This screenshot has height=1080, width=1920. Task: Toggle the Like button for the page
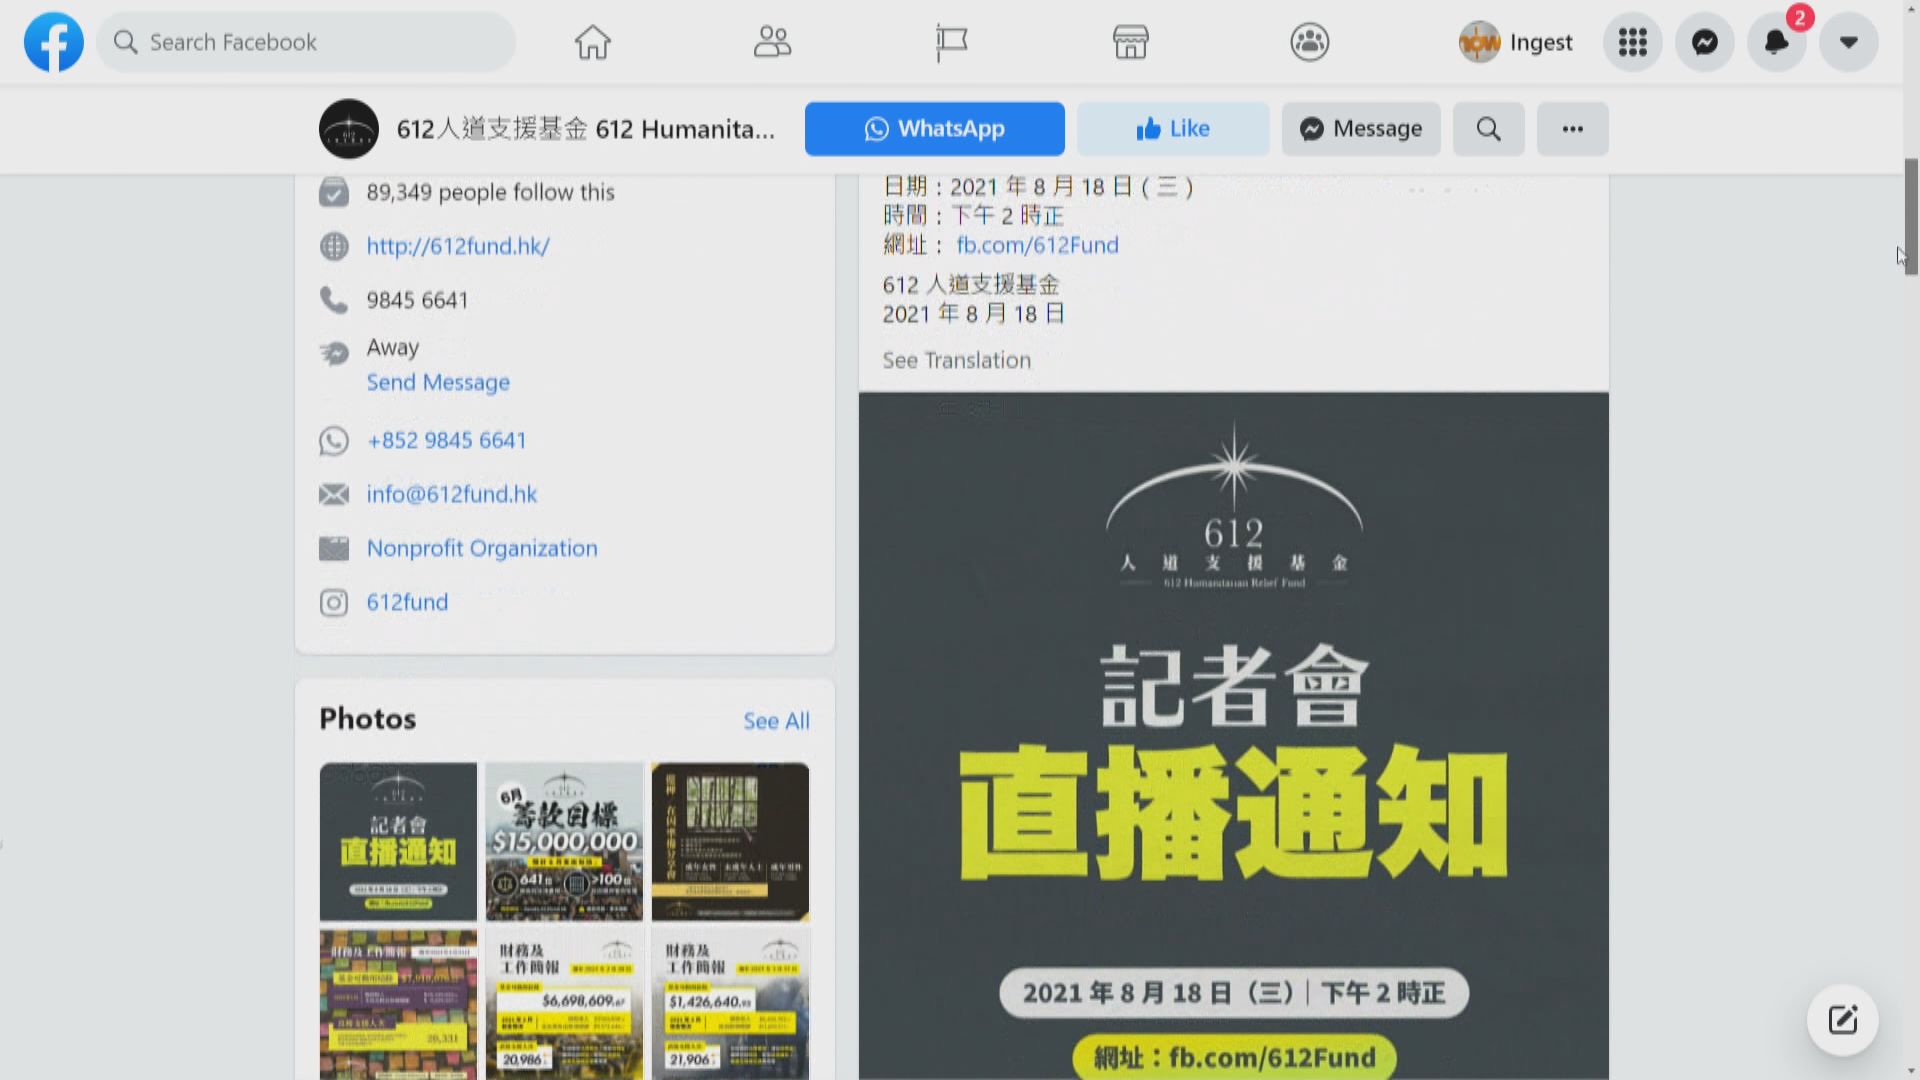(1172, 129)
